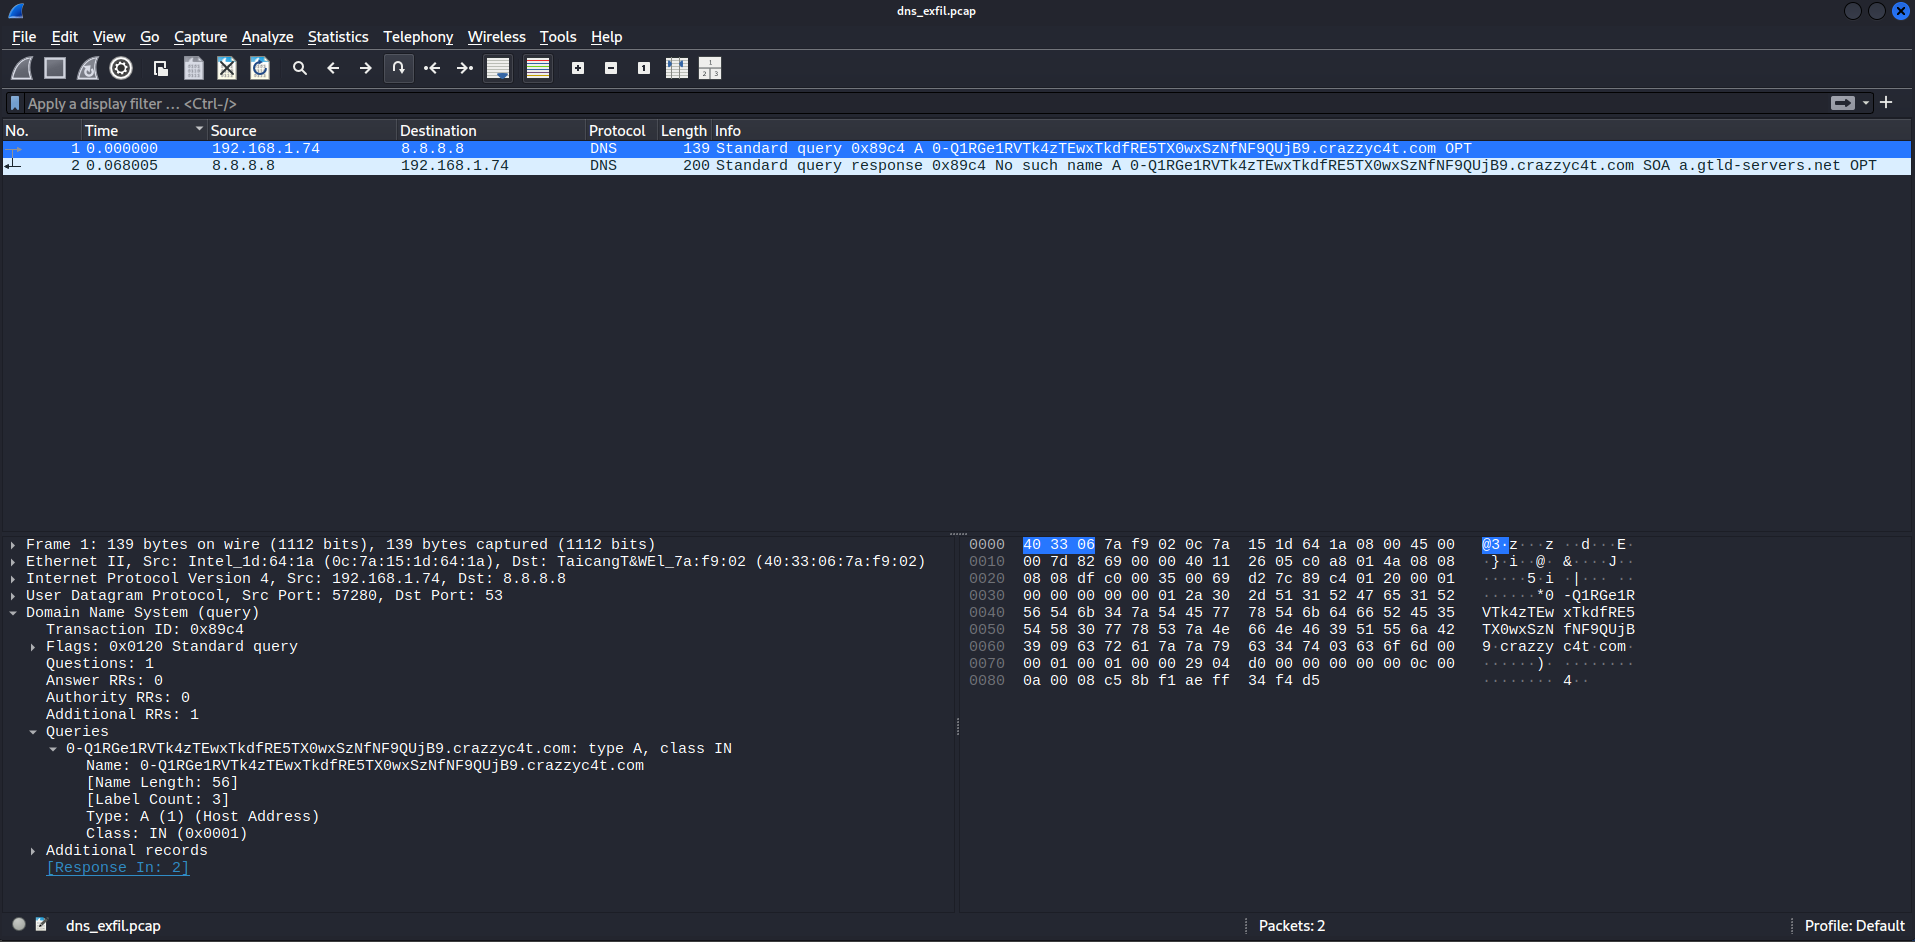
Task: Open the Capture menu
Action: point(200,37)
